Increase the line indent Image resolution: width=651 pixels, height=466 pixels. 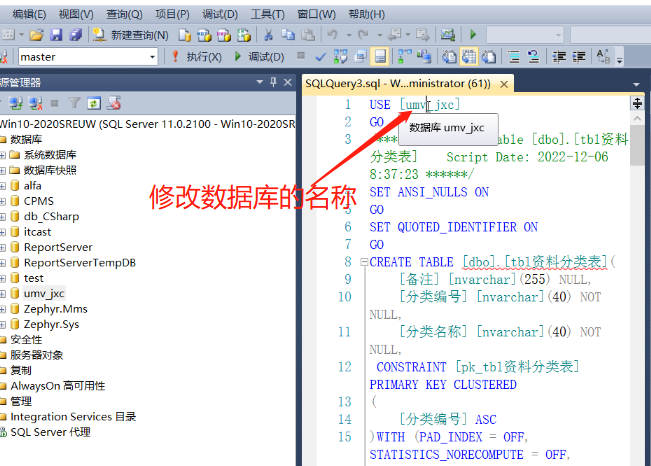coord(579,56)
